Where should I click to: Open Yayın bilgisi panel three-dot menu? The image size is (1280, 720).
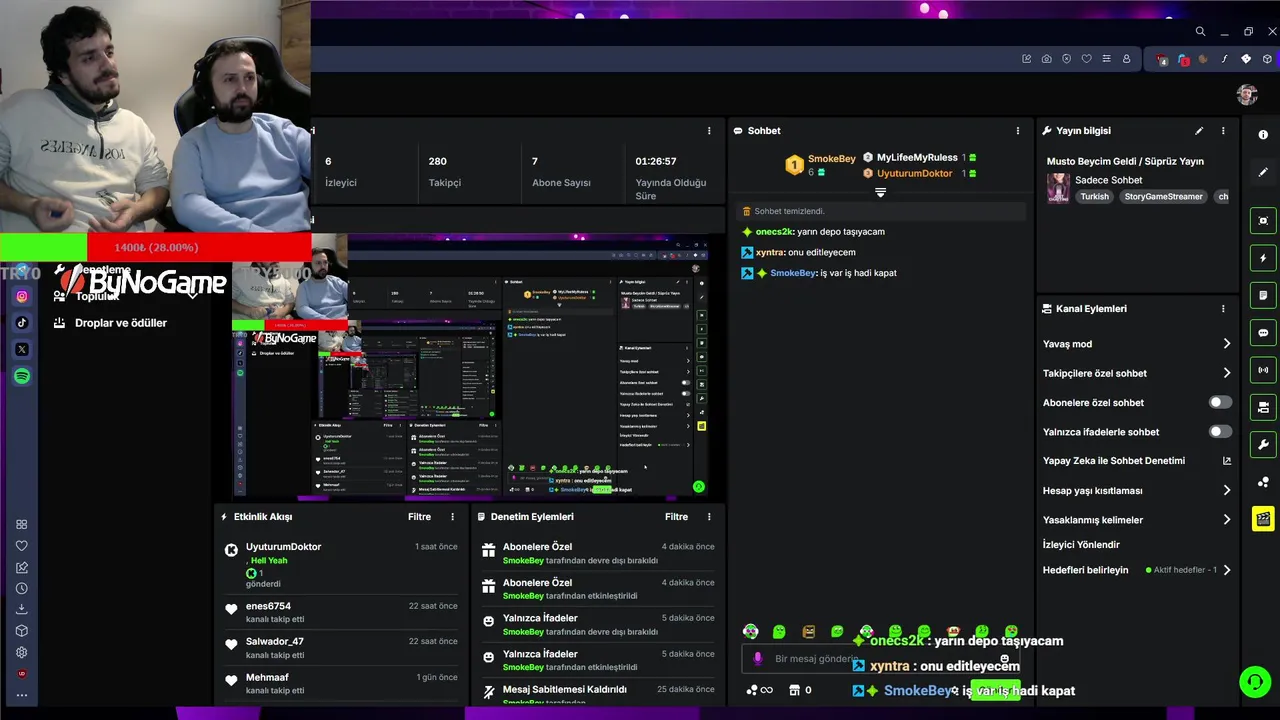pos(1222,131)
